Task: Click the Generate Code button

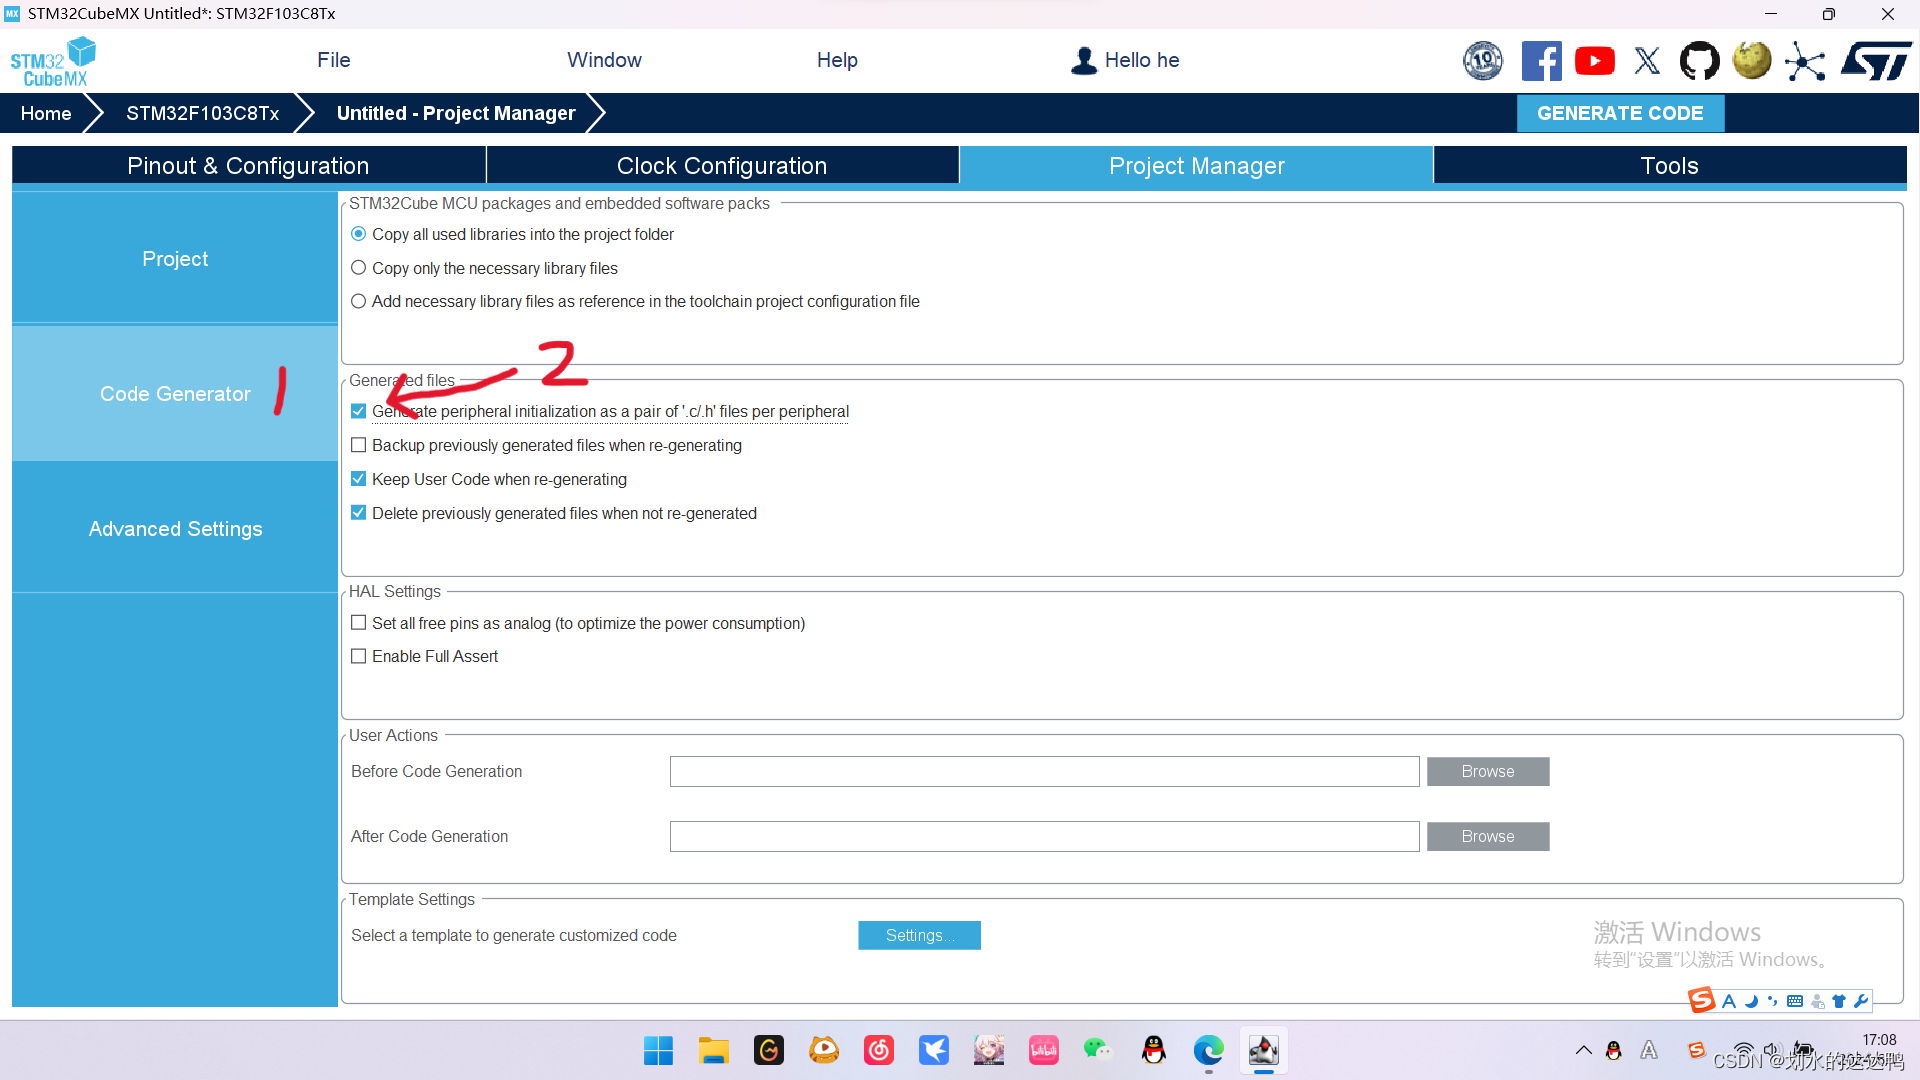Action: 1619,113
